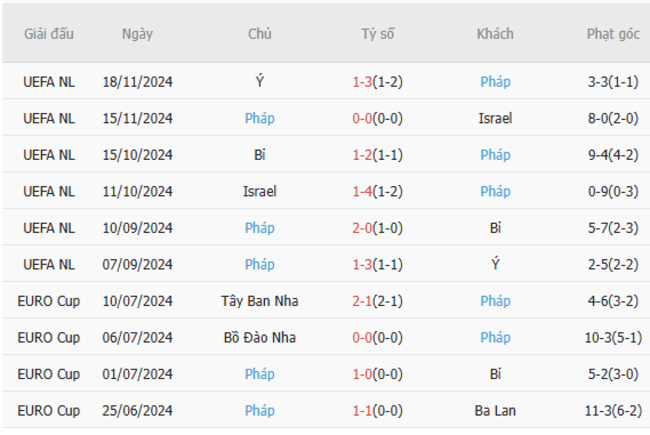Select the 2-0(1-0) score against Bỉ
This screenshot has width=650, height=435.
(378, 228)
